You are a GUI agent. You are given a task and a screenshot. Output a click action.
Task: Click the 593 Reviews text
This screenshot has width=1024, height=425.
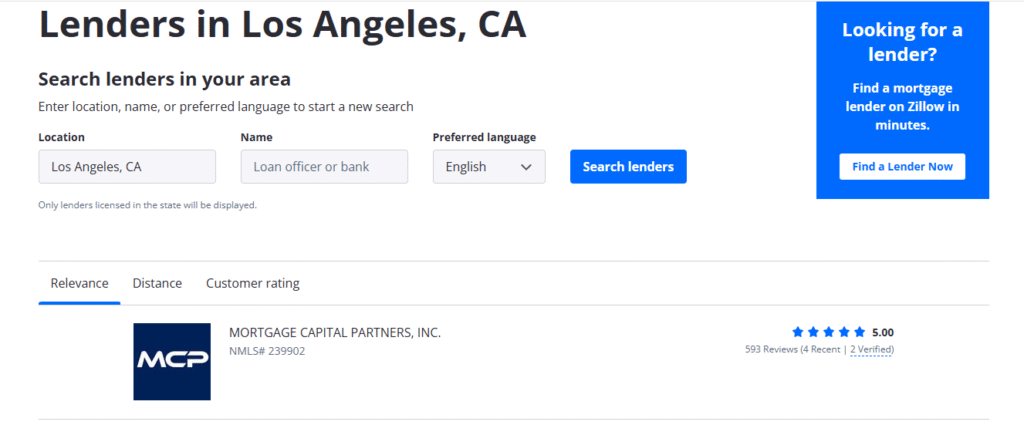[x=771, y=349]
